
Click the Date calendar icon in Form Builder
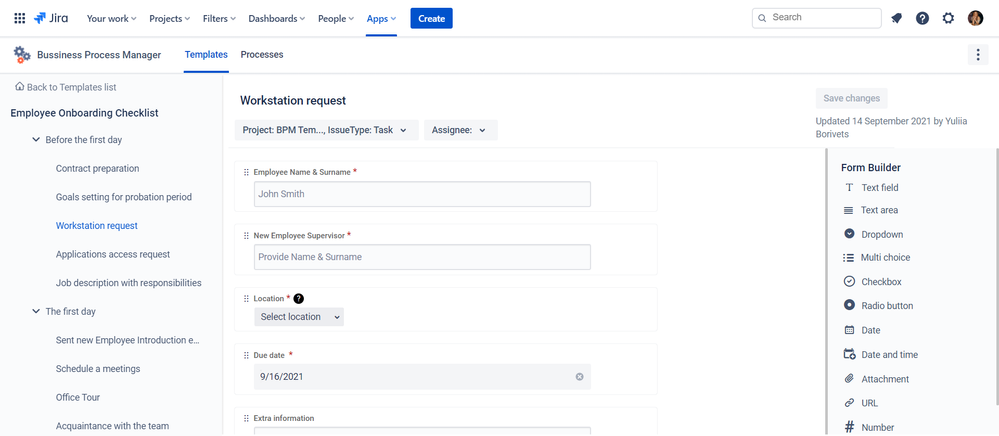(849, 330)
